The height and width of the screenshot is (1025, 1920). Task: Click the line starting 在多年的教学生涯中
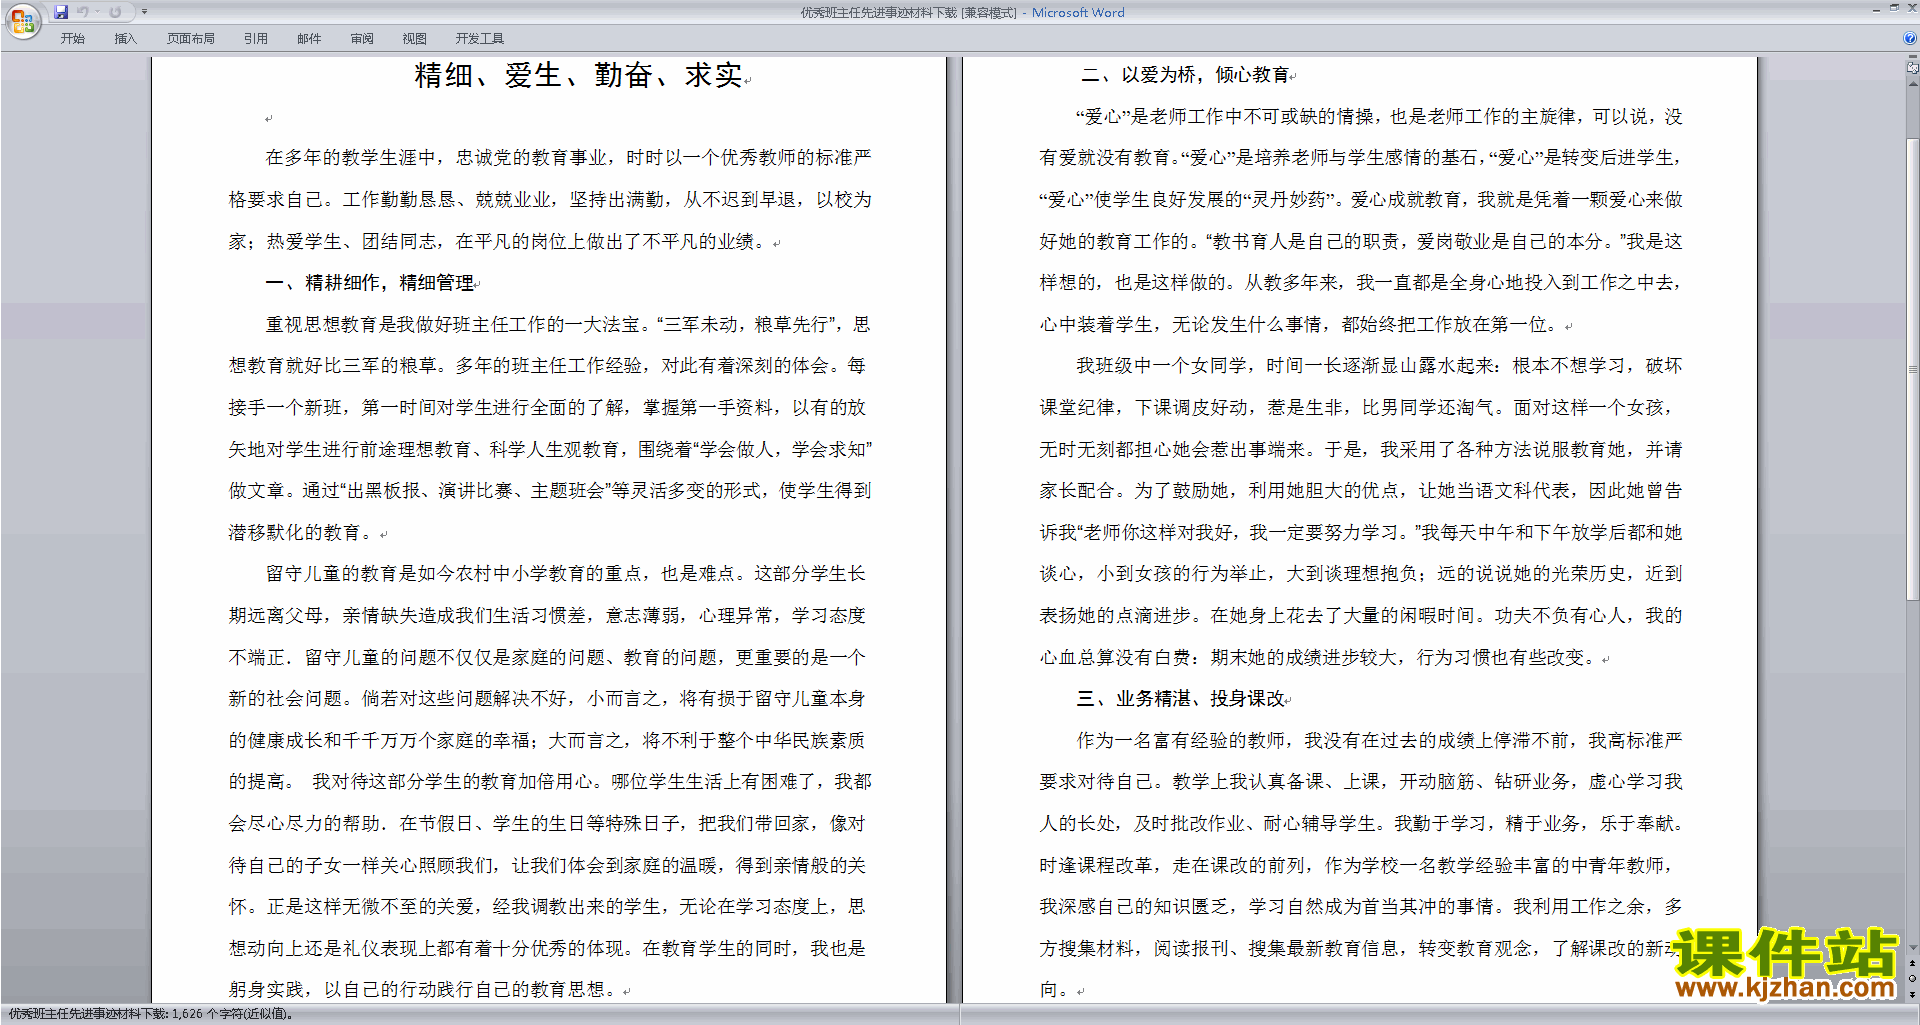coord(568,158)
